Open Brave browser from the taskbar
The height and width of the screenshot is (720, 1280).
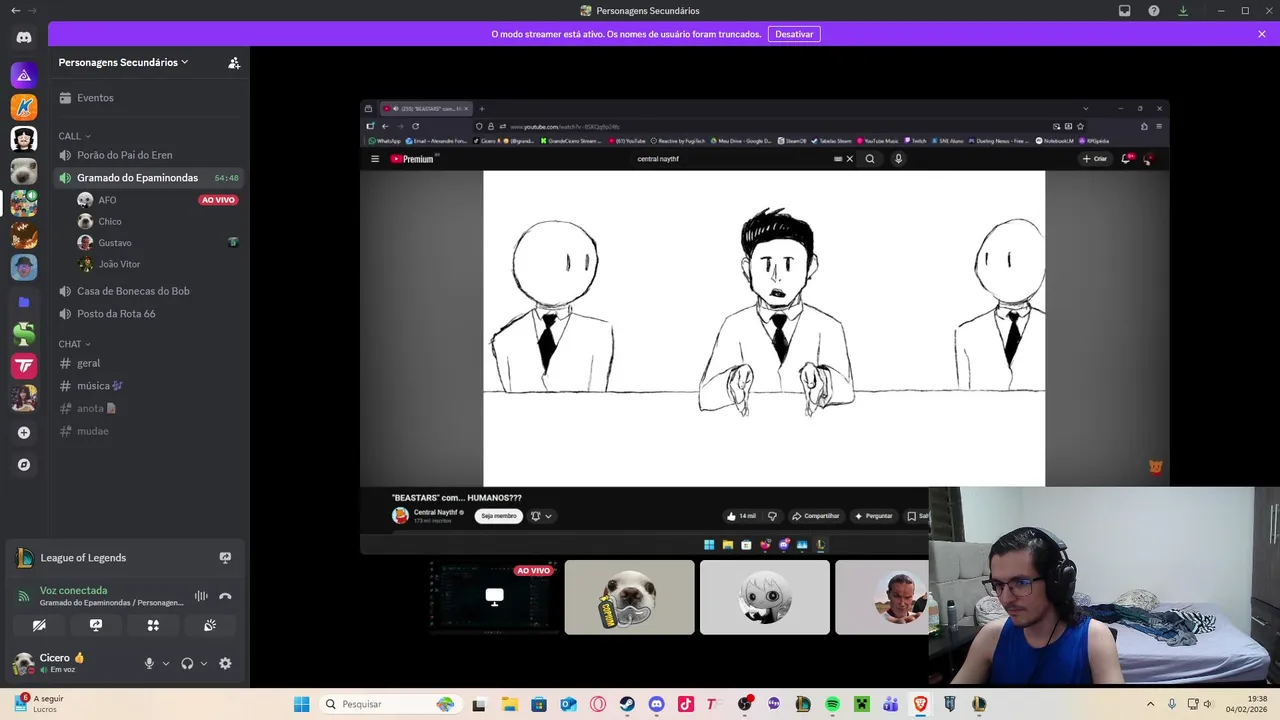[x=920, y=704]
